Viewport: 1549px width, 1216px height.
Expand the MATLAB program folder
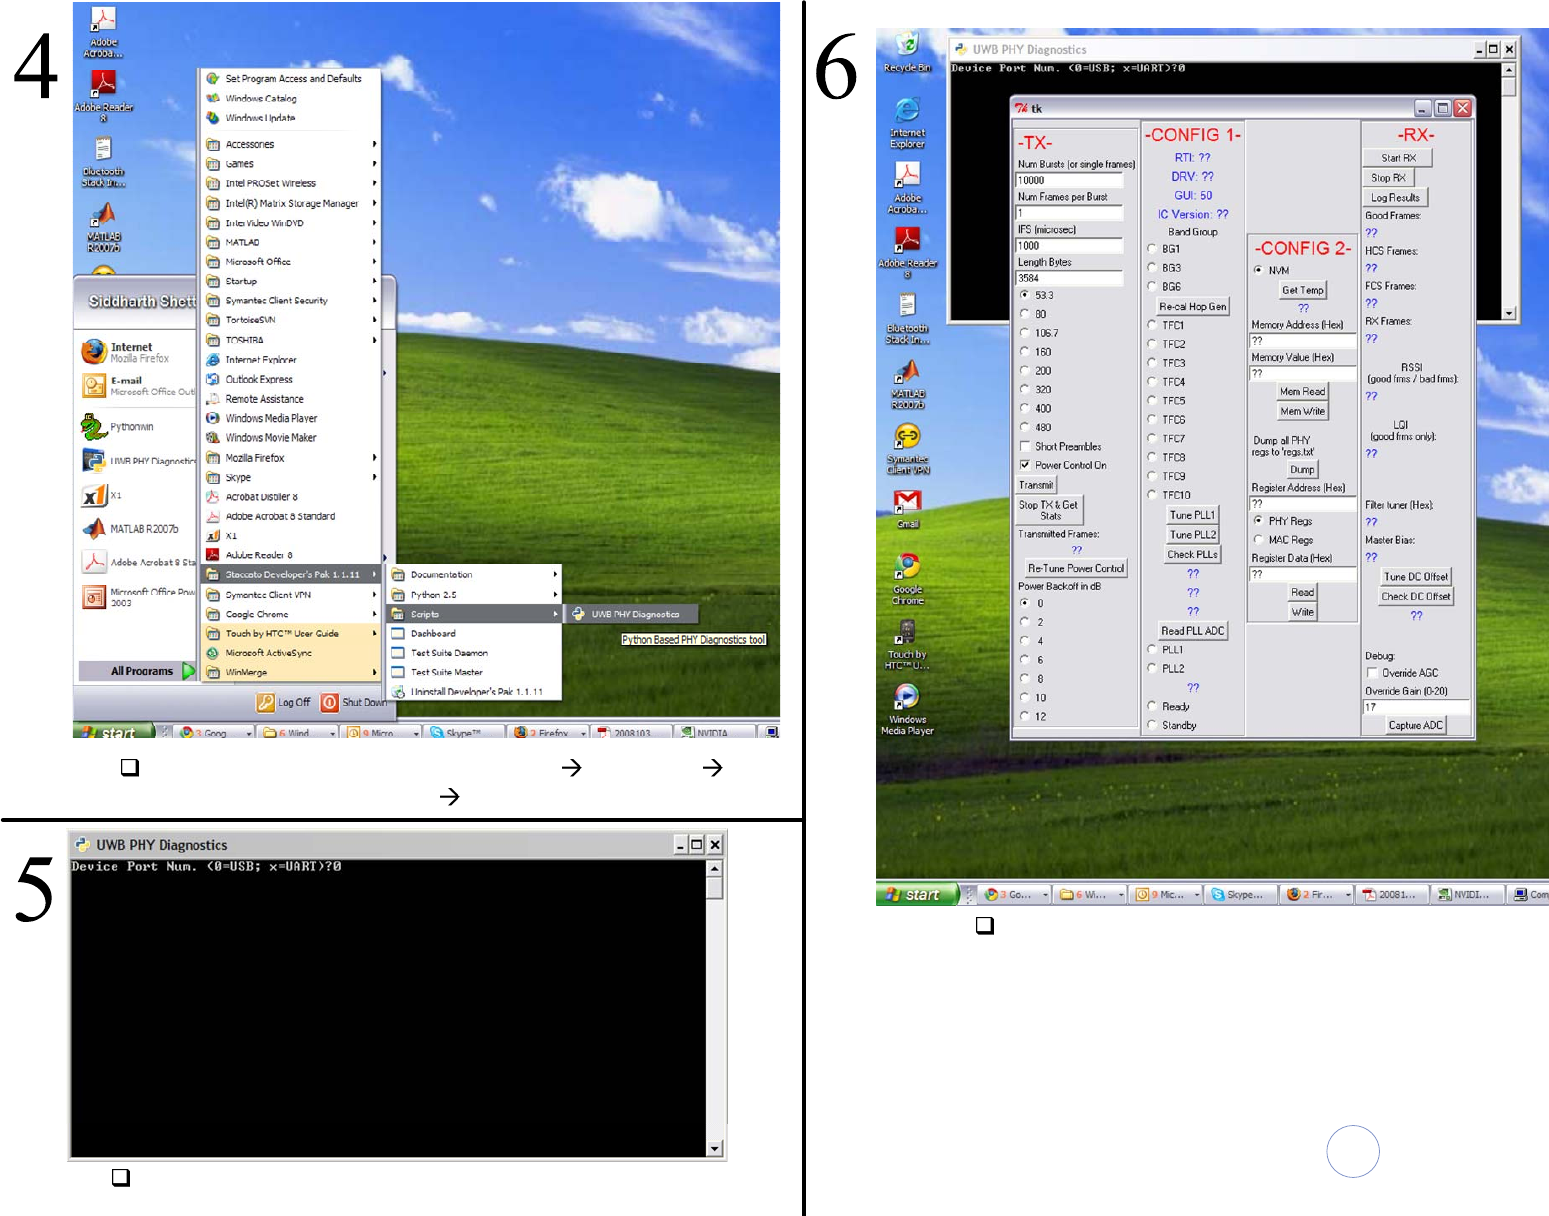(x=292, y=242)
